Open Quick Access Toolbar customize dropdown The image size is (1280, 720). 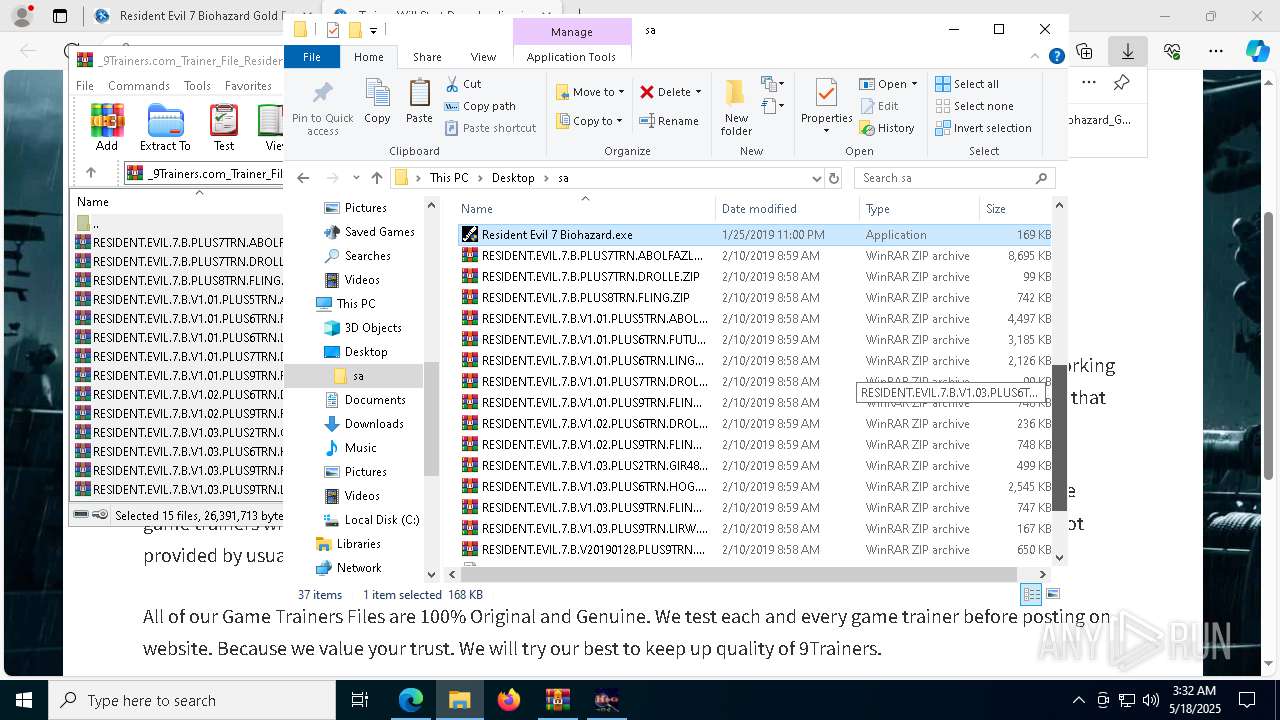tap(373, 30)
